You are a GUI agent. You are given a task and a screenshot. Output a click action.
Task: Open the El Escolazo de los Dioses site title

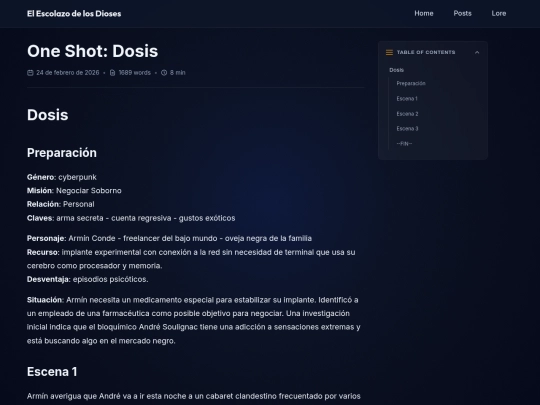click(74, 13)
